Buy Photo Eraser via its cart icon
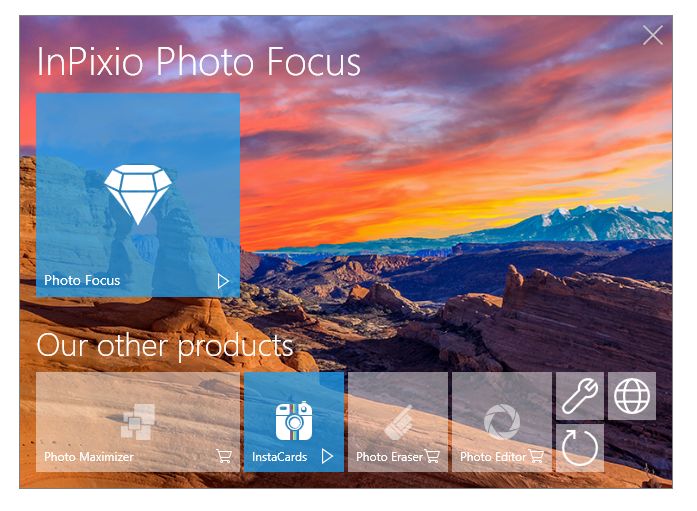Image resolution: width=697 pixels, height=511 pixels. click(432, 456)
